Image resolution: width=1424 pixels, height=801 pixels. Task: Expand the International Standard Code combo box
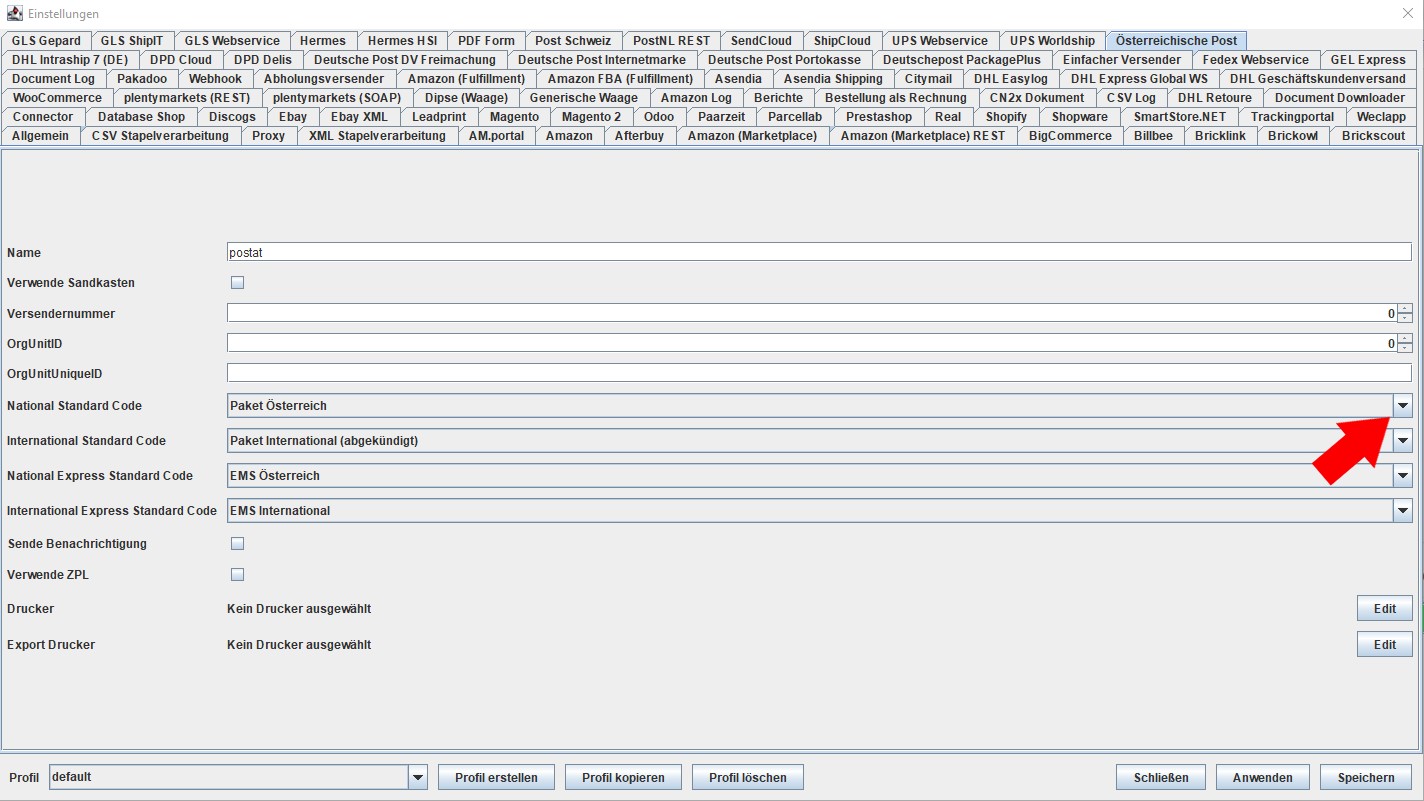[x=1402, y=441]
